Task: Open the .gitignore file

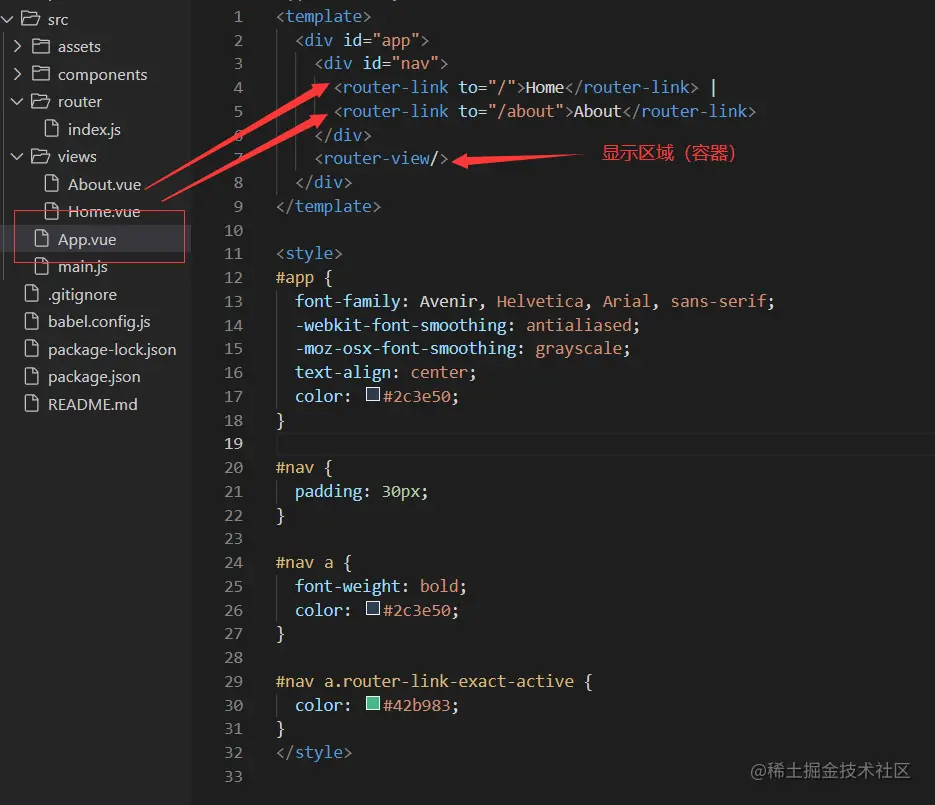Action: 82,295
